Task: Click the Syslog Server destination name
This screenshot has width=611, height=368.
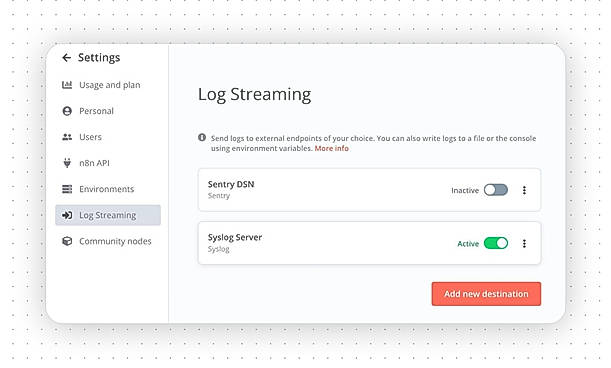Action: 235,237
